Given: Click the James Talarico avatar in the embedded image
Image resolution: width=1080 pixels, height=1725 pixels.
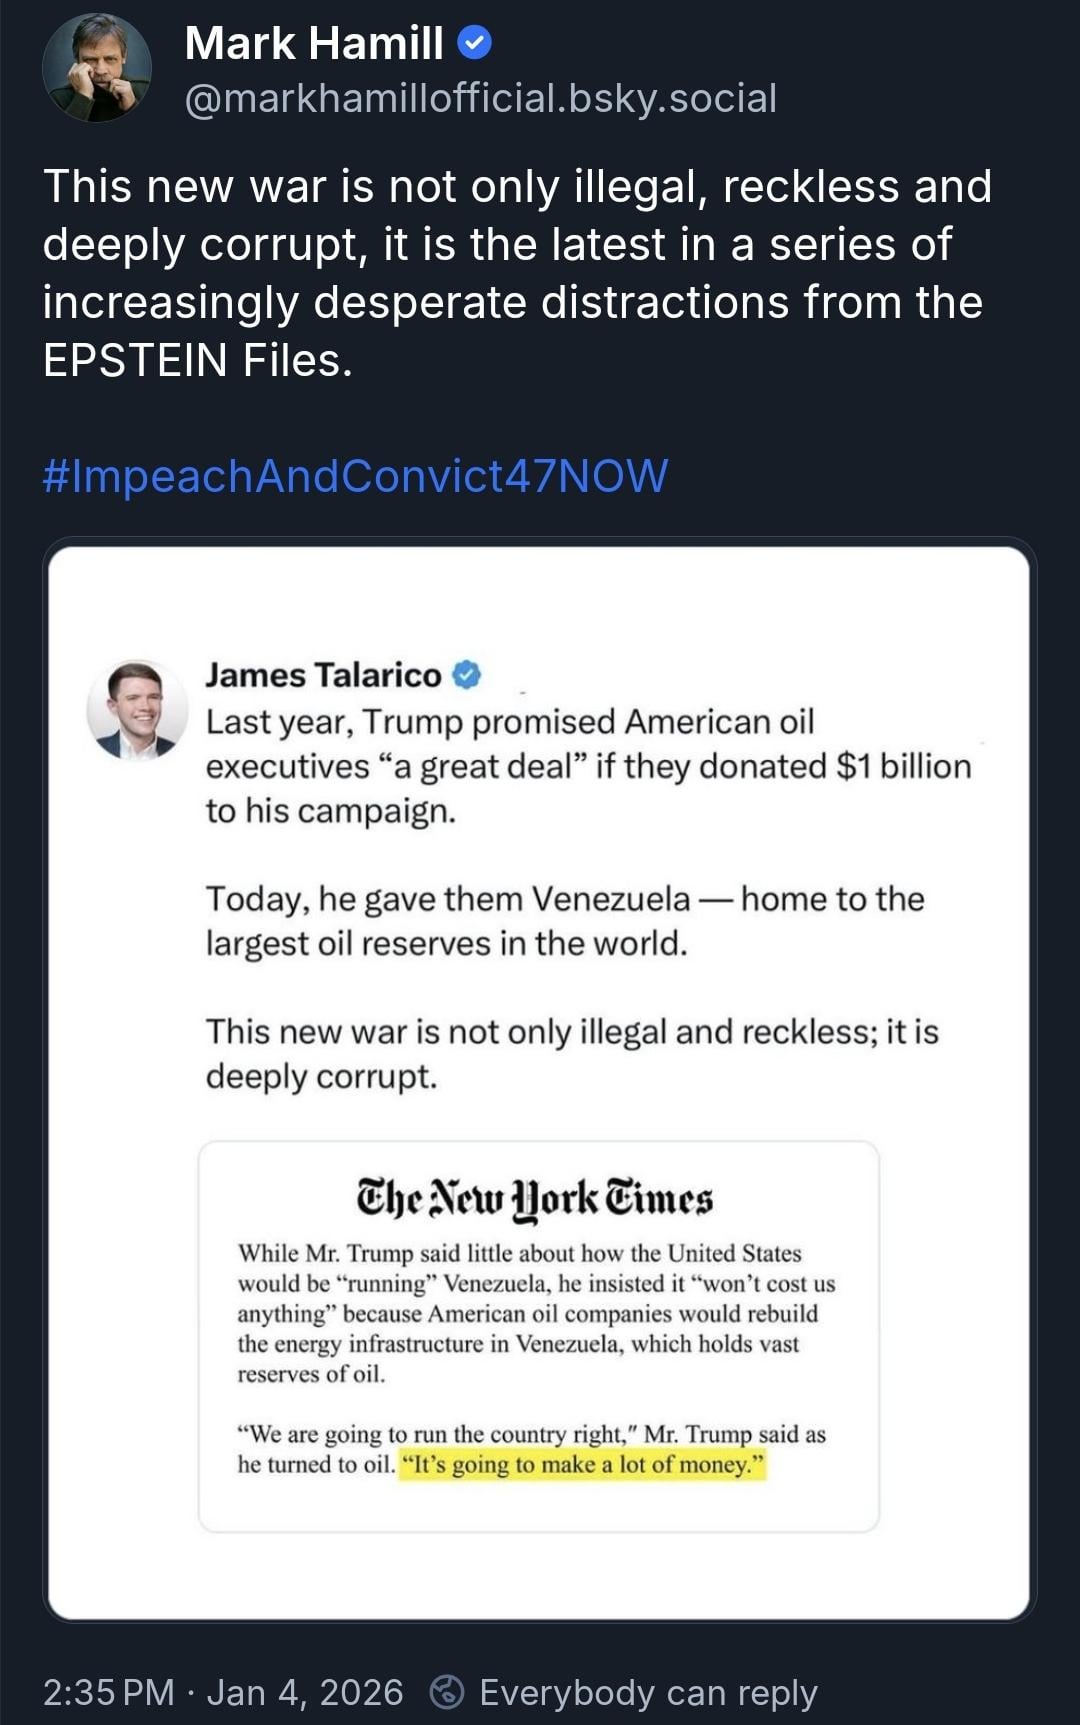Looking at the screenshot, I should click(x=137, y=709).
